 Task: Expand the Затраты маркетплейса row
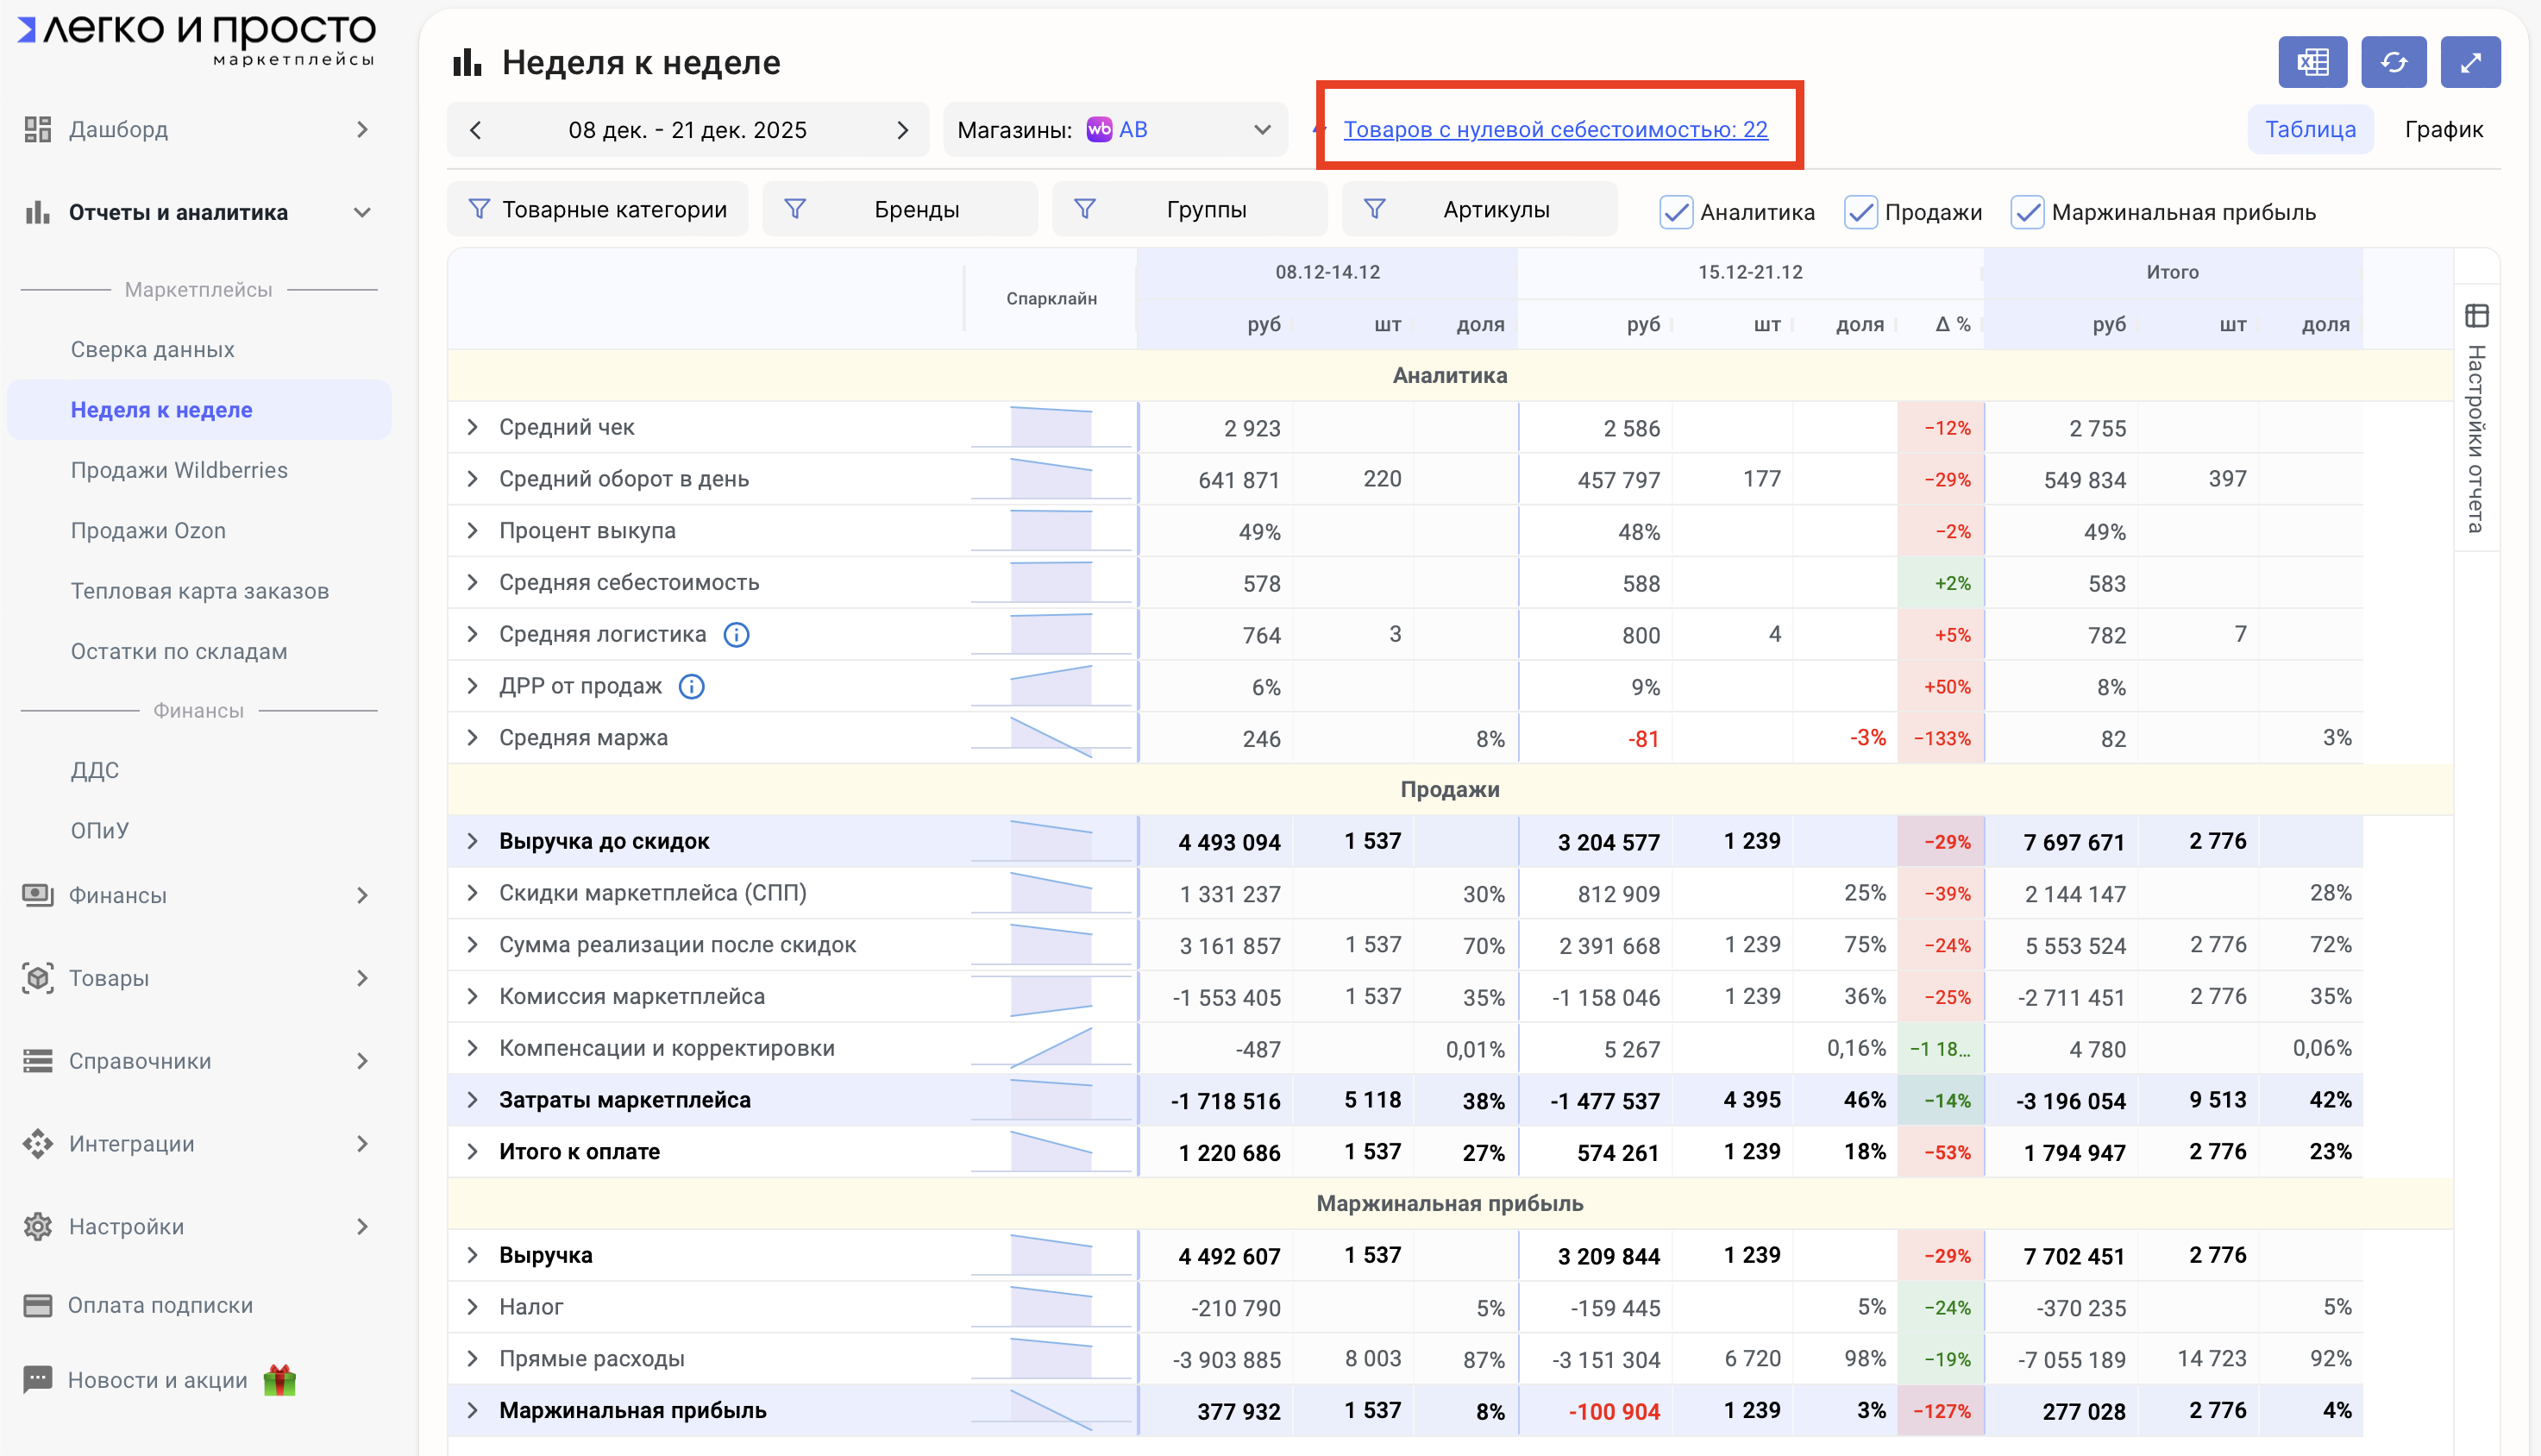tap(472, 1100)
